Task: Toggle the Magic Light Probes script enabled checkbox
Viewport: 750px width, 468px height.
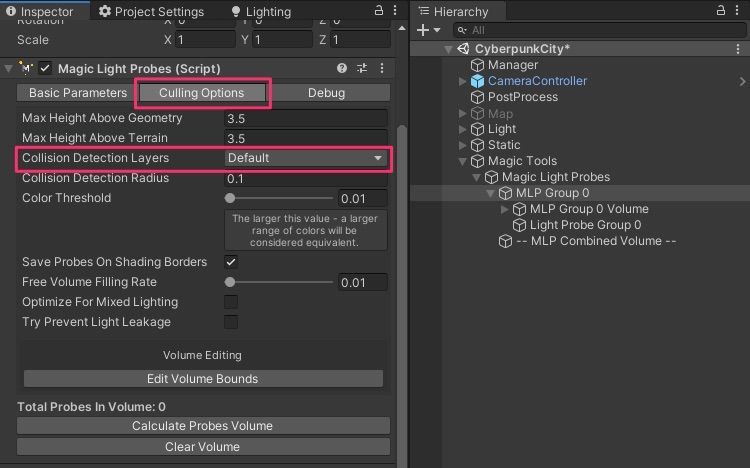Action: point(45,68)
